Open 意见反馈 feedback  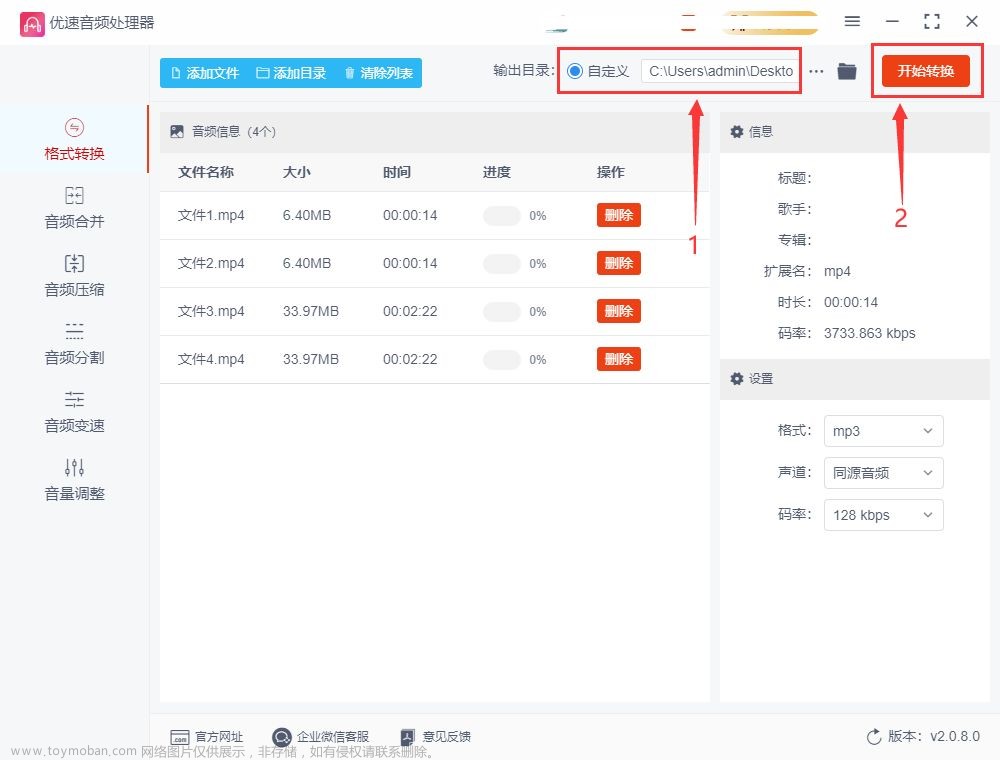(436, 736)
